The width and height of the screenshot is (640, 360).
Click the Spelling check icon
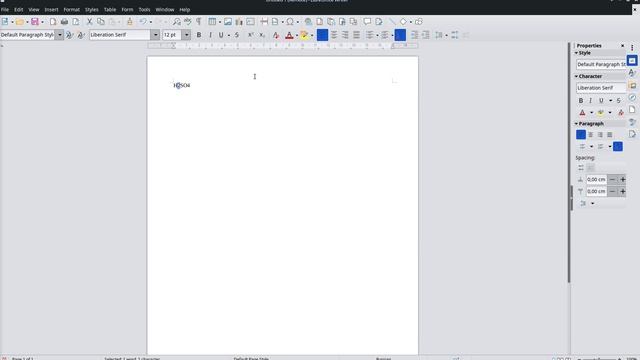(187, 22)
